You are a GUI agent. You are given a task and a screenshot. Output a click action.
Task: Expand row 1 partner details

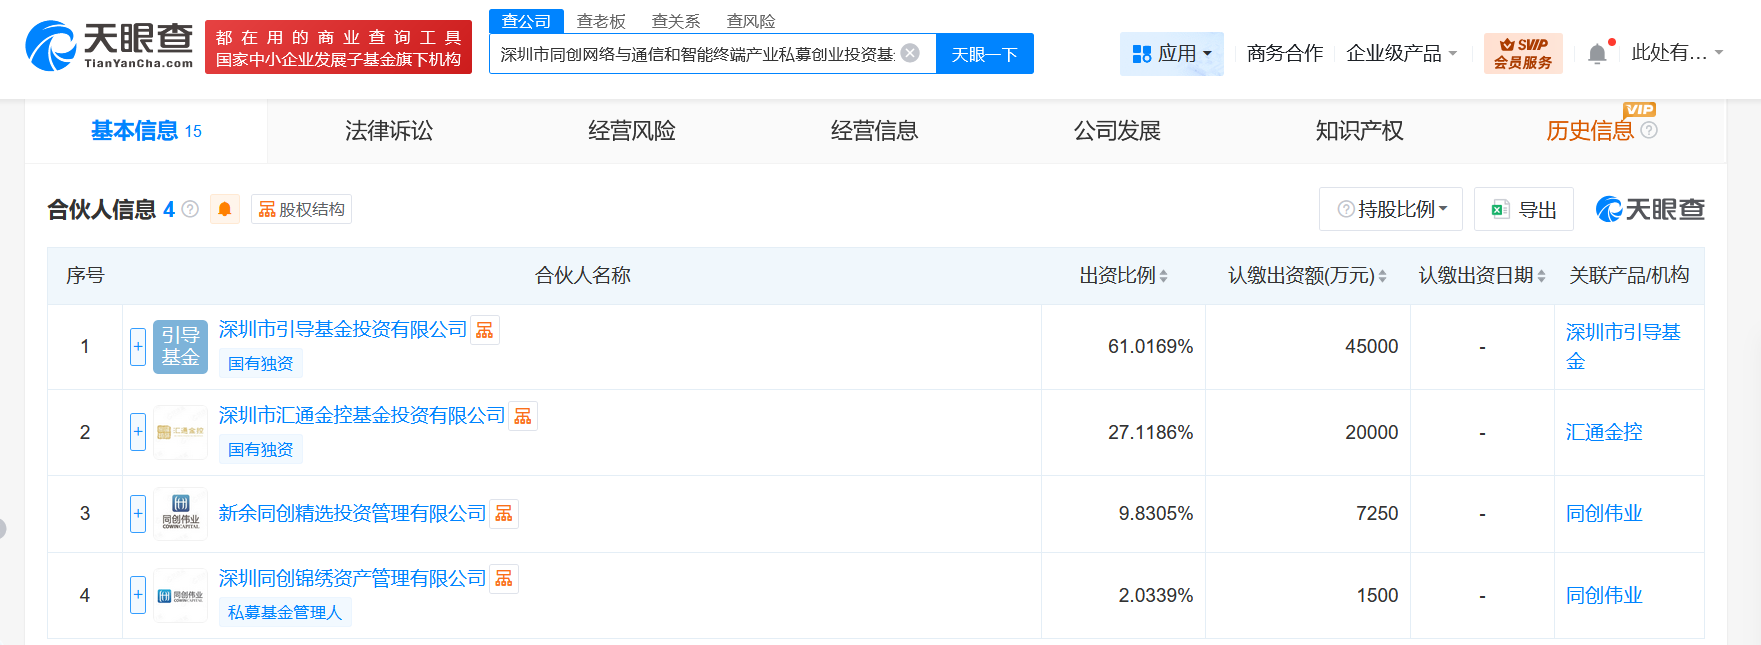click(x=138, y=347)
